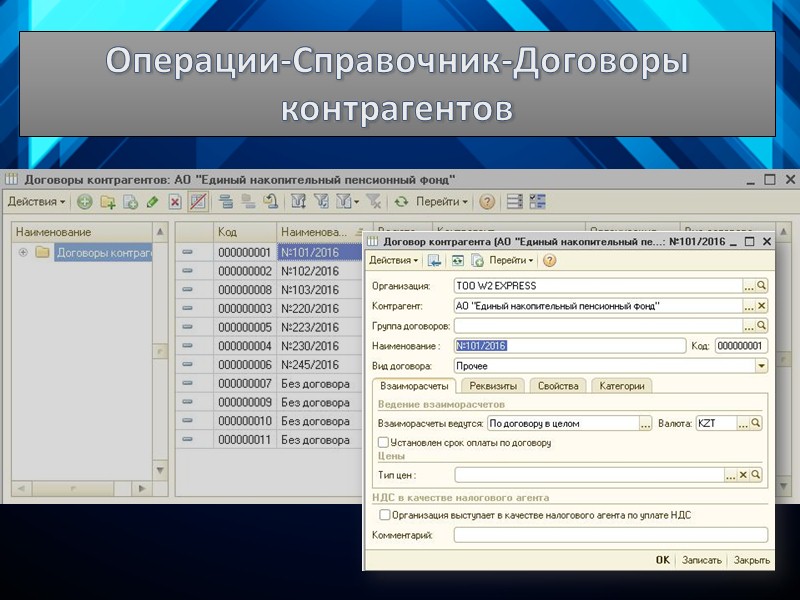
Task: Select the row №245/2016
Action: coord(269,365)
